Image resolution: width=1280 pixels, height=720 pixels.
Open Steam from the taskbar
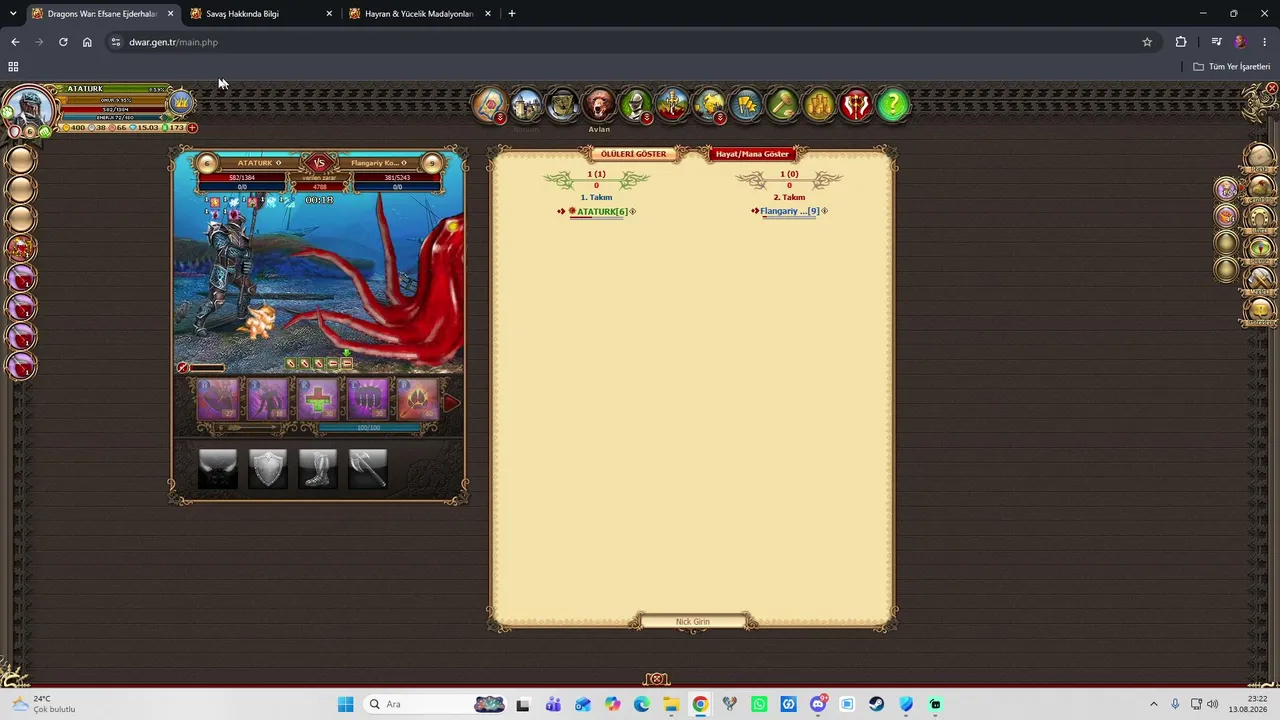coord(877,704)
